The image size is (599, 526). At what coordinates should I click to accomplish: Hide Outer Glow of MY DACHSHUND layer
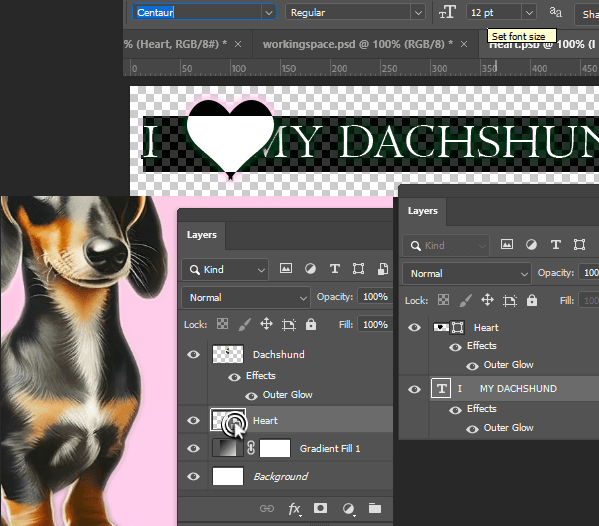[x=472, y=429]
